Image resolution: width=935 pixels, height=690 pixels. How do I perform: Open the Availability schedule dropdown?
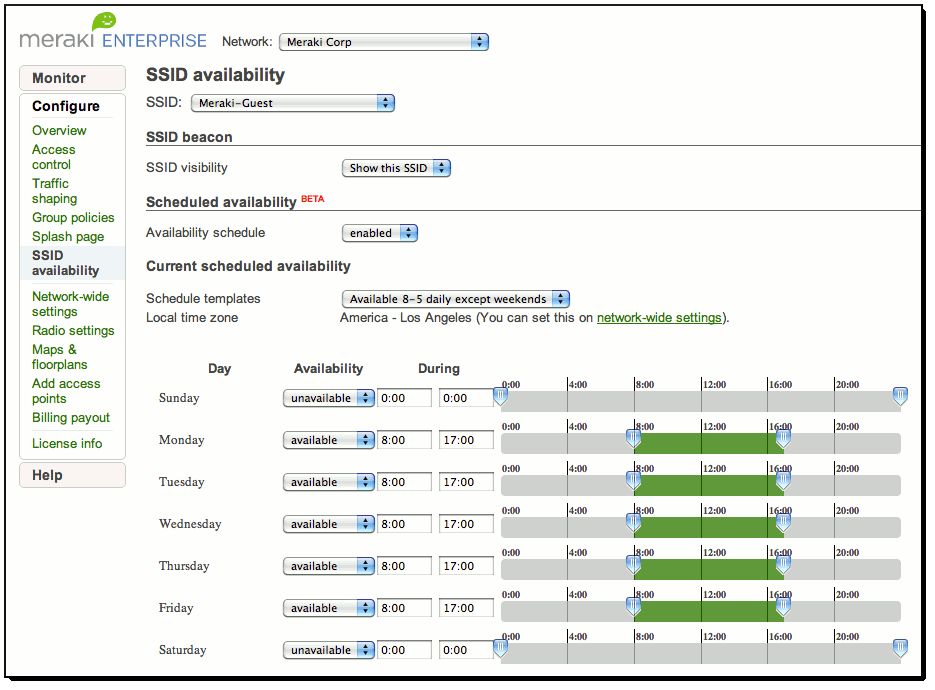[380, 233]
